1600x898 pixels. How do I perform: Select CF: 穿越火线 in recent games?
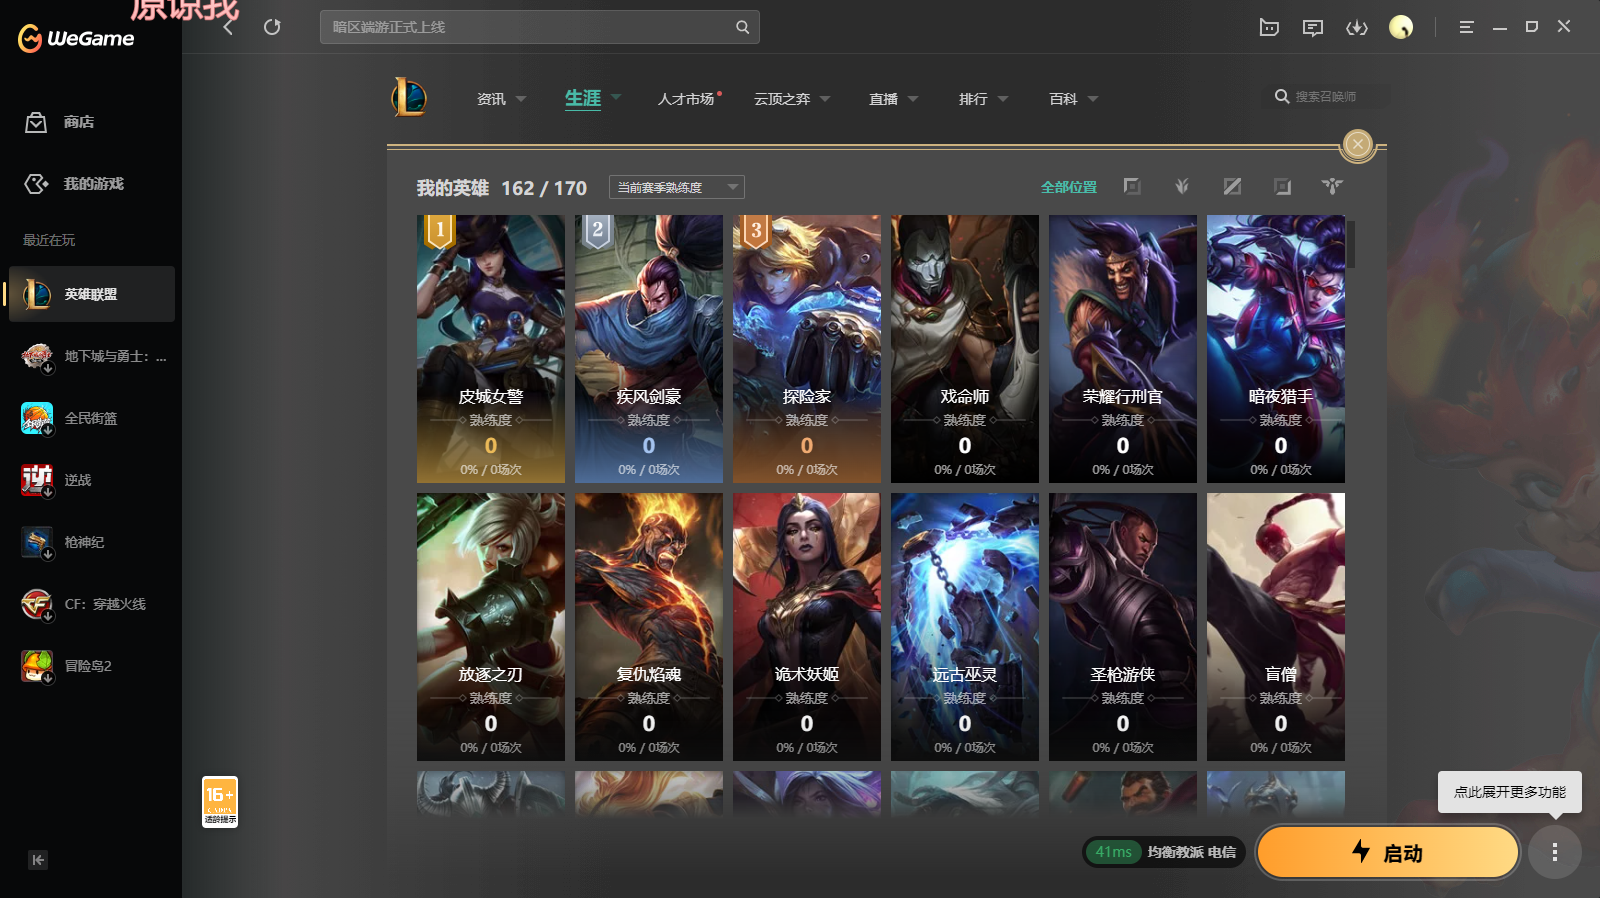tap(92, 604)
